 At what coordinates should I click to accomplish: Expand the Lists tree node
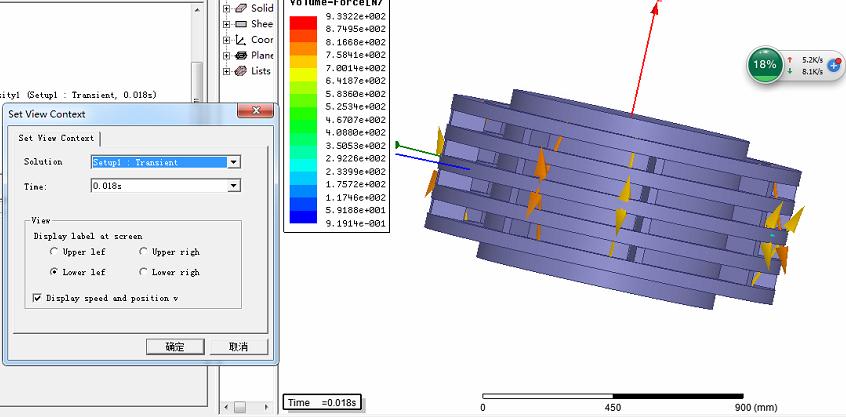(x=227, y=71)
